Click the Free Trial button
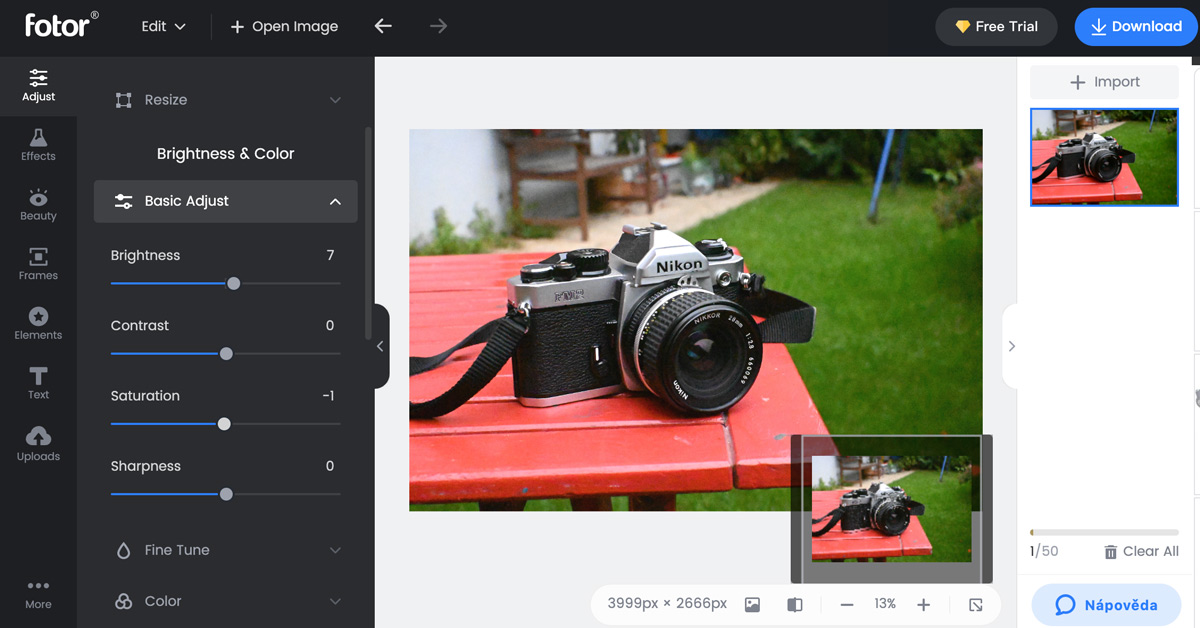Image resolution: width=1200 pixels, height=628 pixels. point(996,27)
